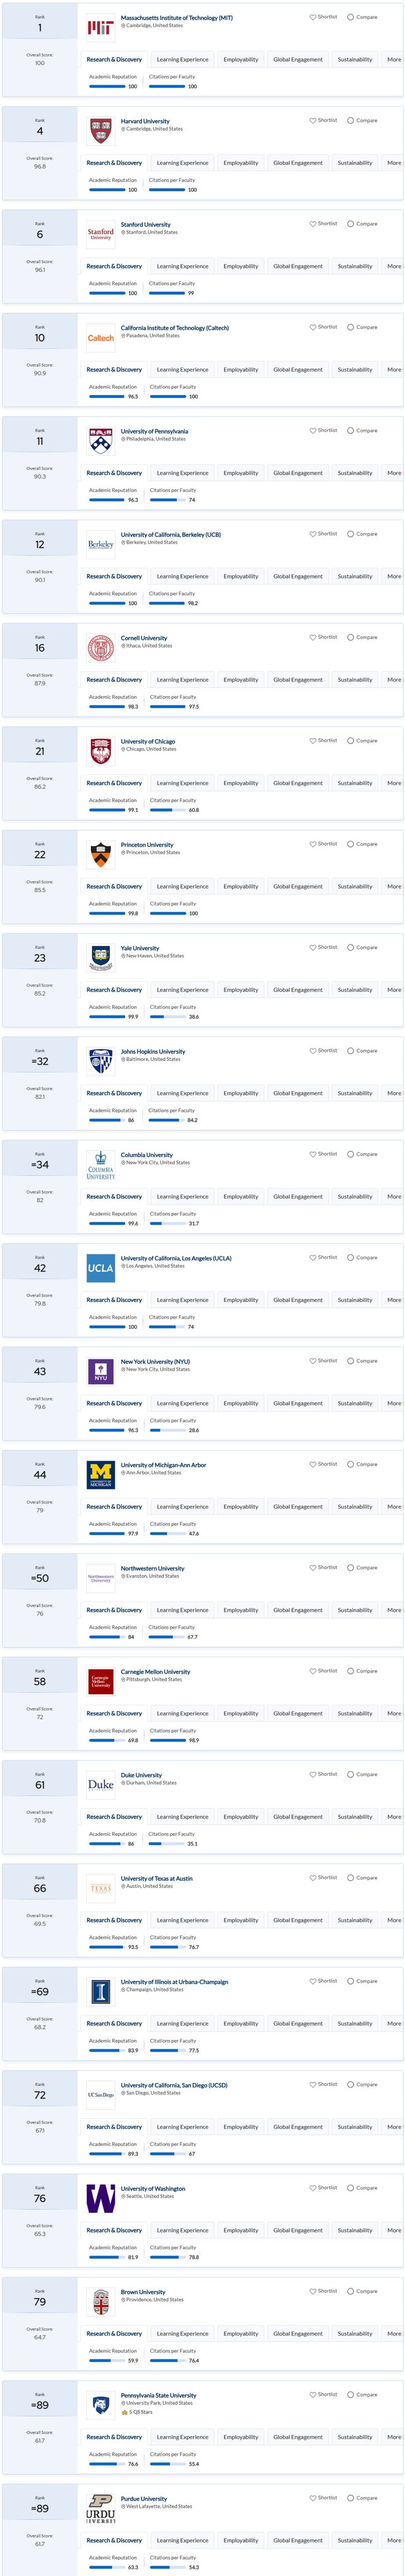Open Carnegie Mellon University page link

click(156, 1671)
